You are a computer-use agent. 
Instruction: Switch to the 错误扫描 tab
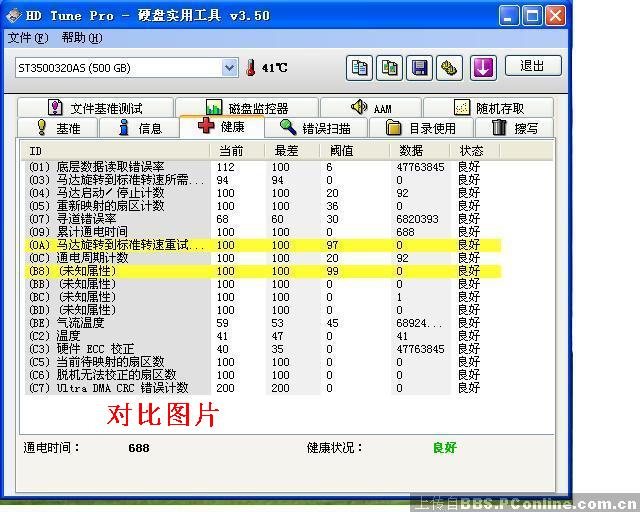(x=316, y=128)
